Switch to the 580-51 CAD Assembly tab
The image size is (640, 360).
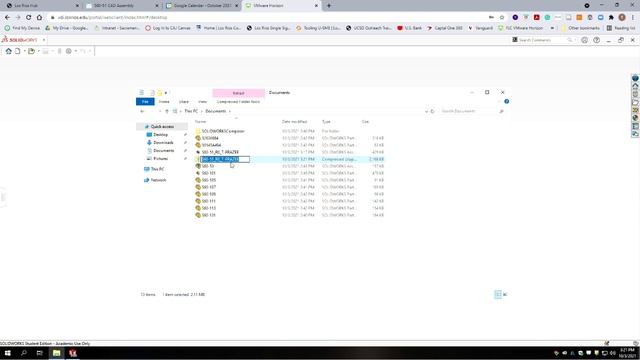[x=122, y=6]
